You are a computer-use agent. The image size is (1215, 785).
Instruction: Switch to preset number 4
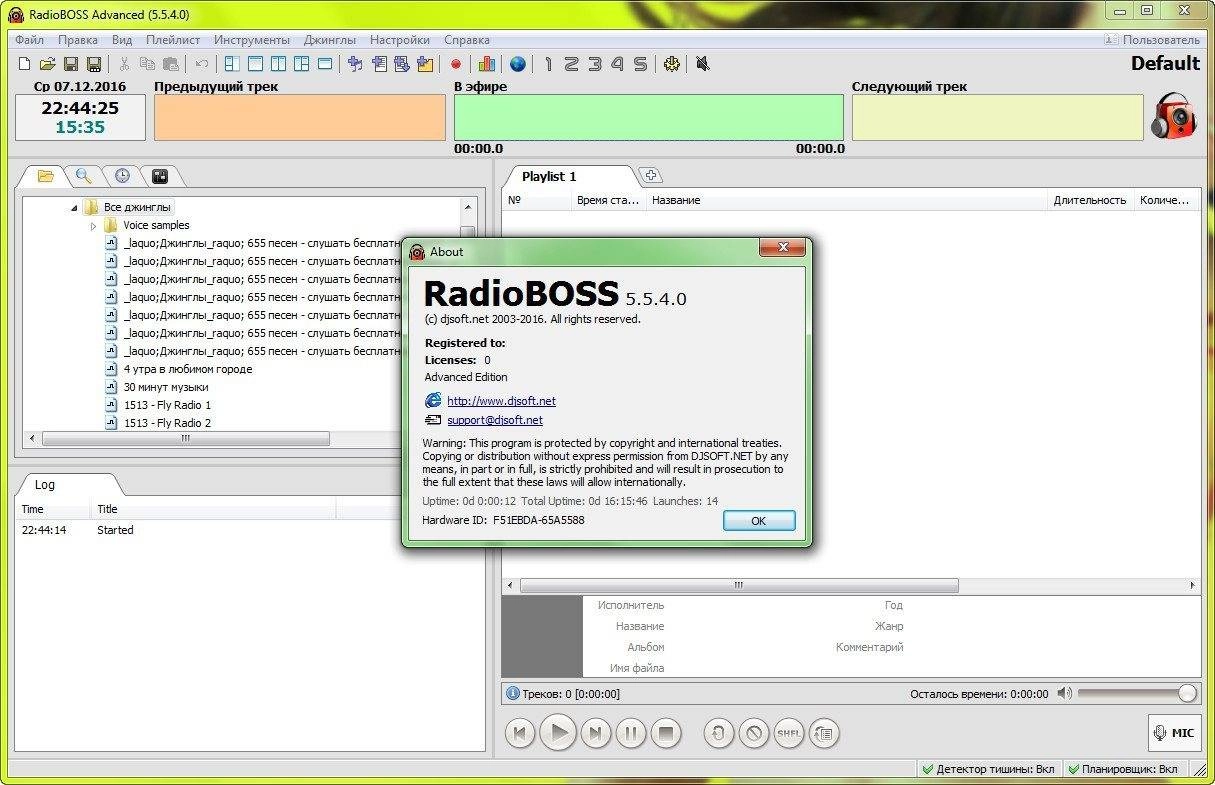[617, 64]
